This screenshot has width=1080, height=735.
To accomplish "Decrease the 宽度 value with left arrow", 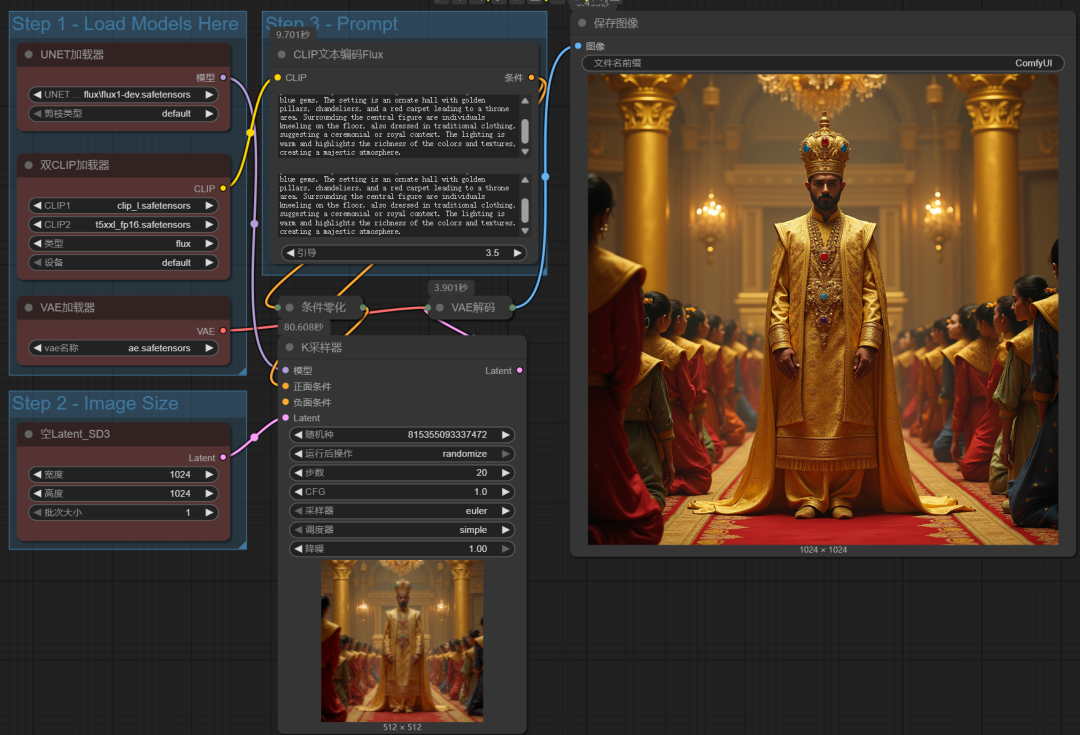I will (37, 474).
